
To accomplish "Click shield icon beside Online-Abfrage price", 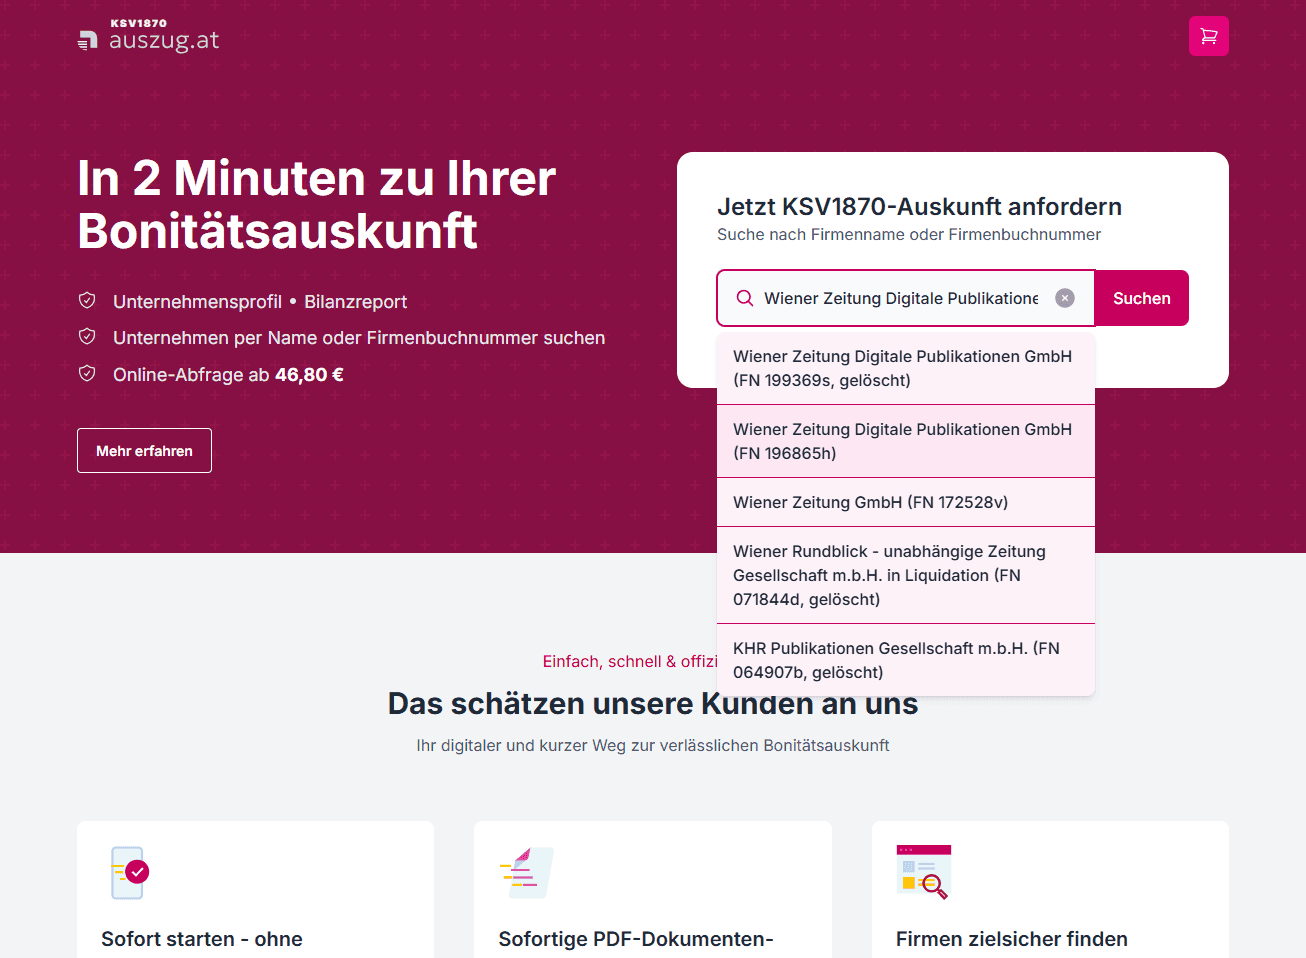I will [87, 373].
